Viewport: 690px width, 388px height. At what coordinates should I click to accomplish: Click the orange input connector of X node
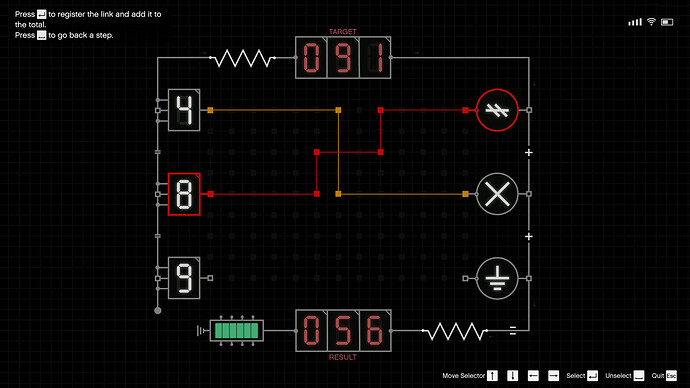tap(466, 194)
